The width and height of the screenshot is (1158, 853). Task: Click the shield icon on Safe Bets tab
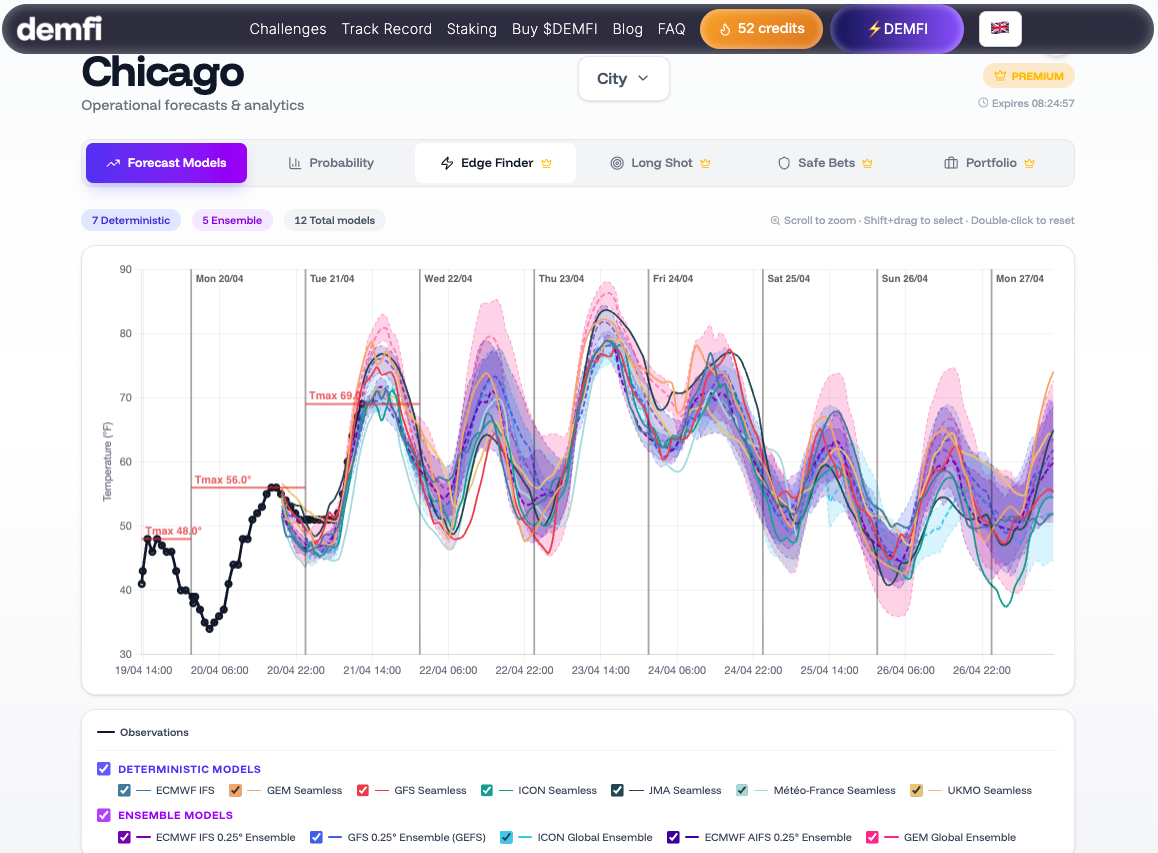784,163
